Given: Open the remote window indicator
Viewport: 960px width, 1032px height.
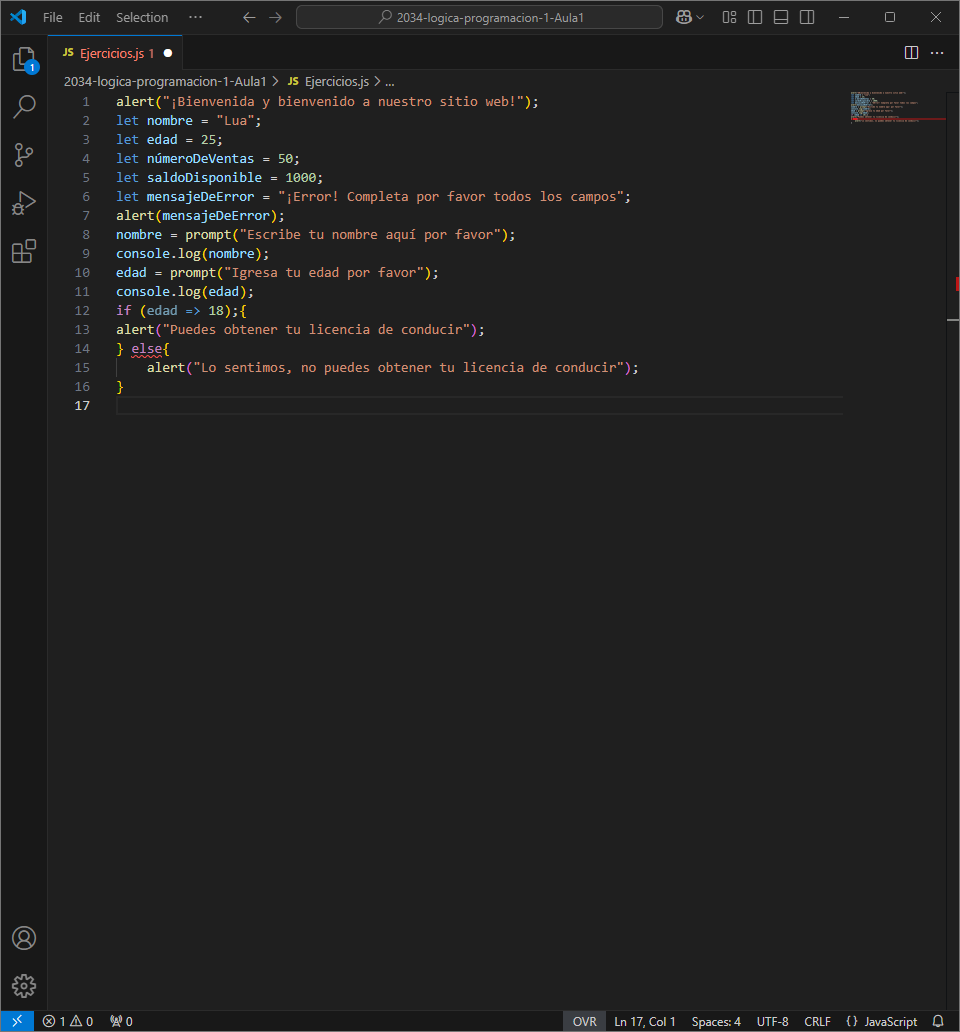Looking at the screenshot, I should point(17,1021).
